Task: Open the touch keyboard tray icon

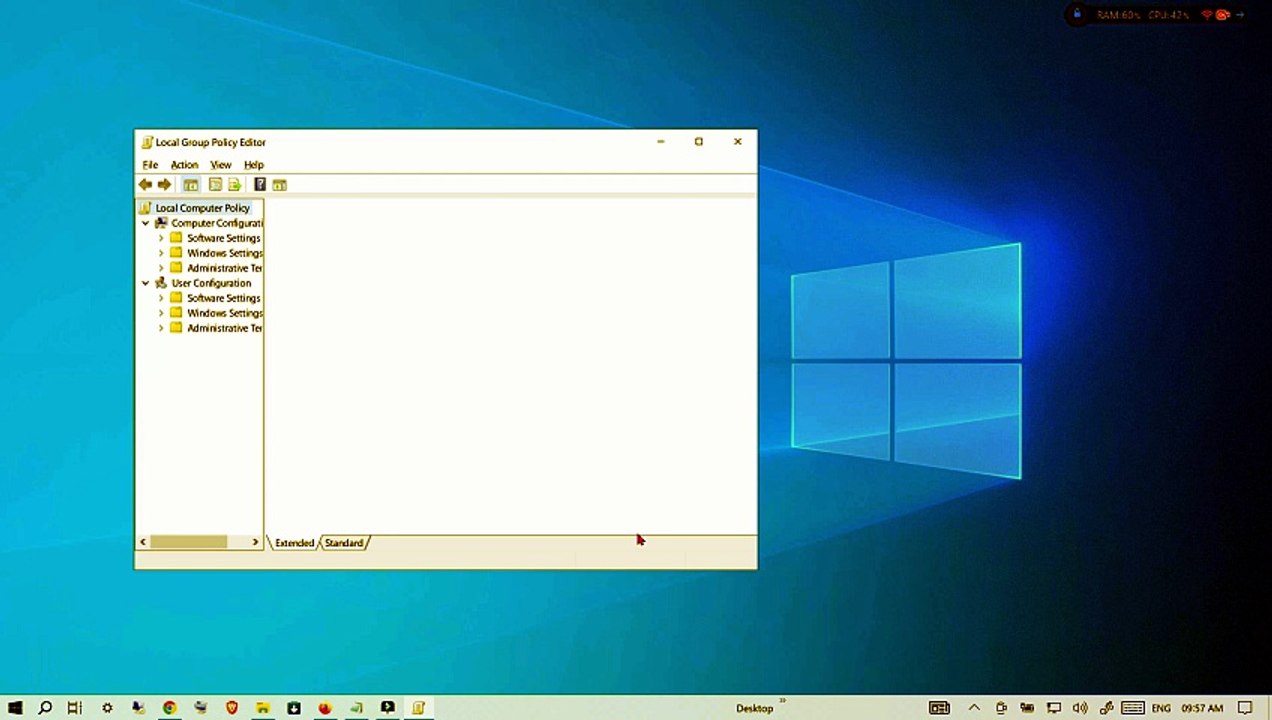Action: [1133, 708]
